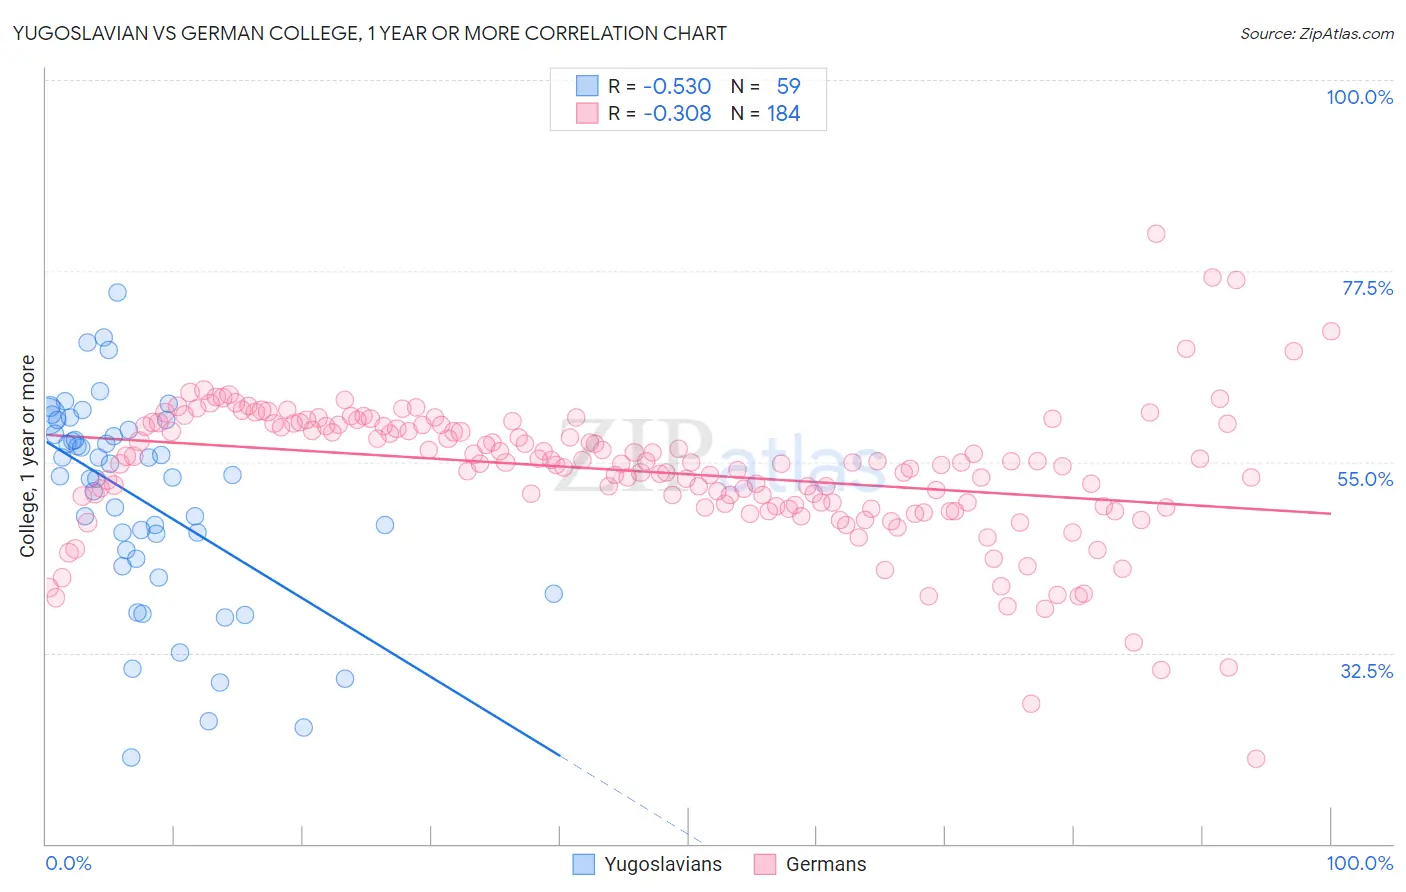Click the N = 184 value in legend
Screen dimensions: 1406x892
coord(765,113)
